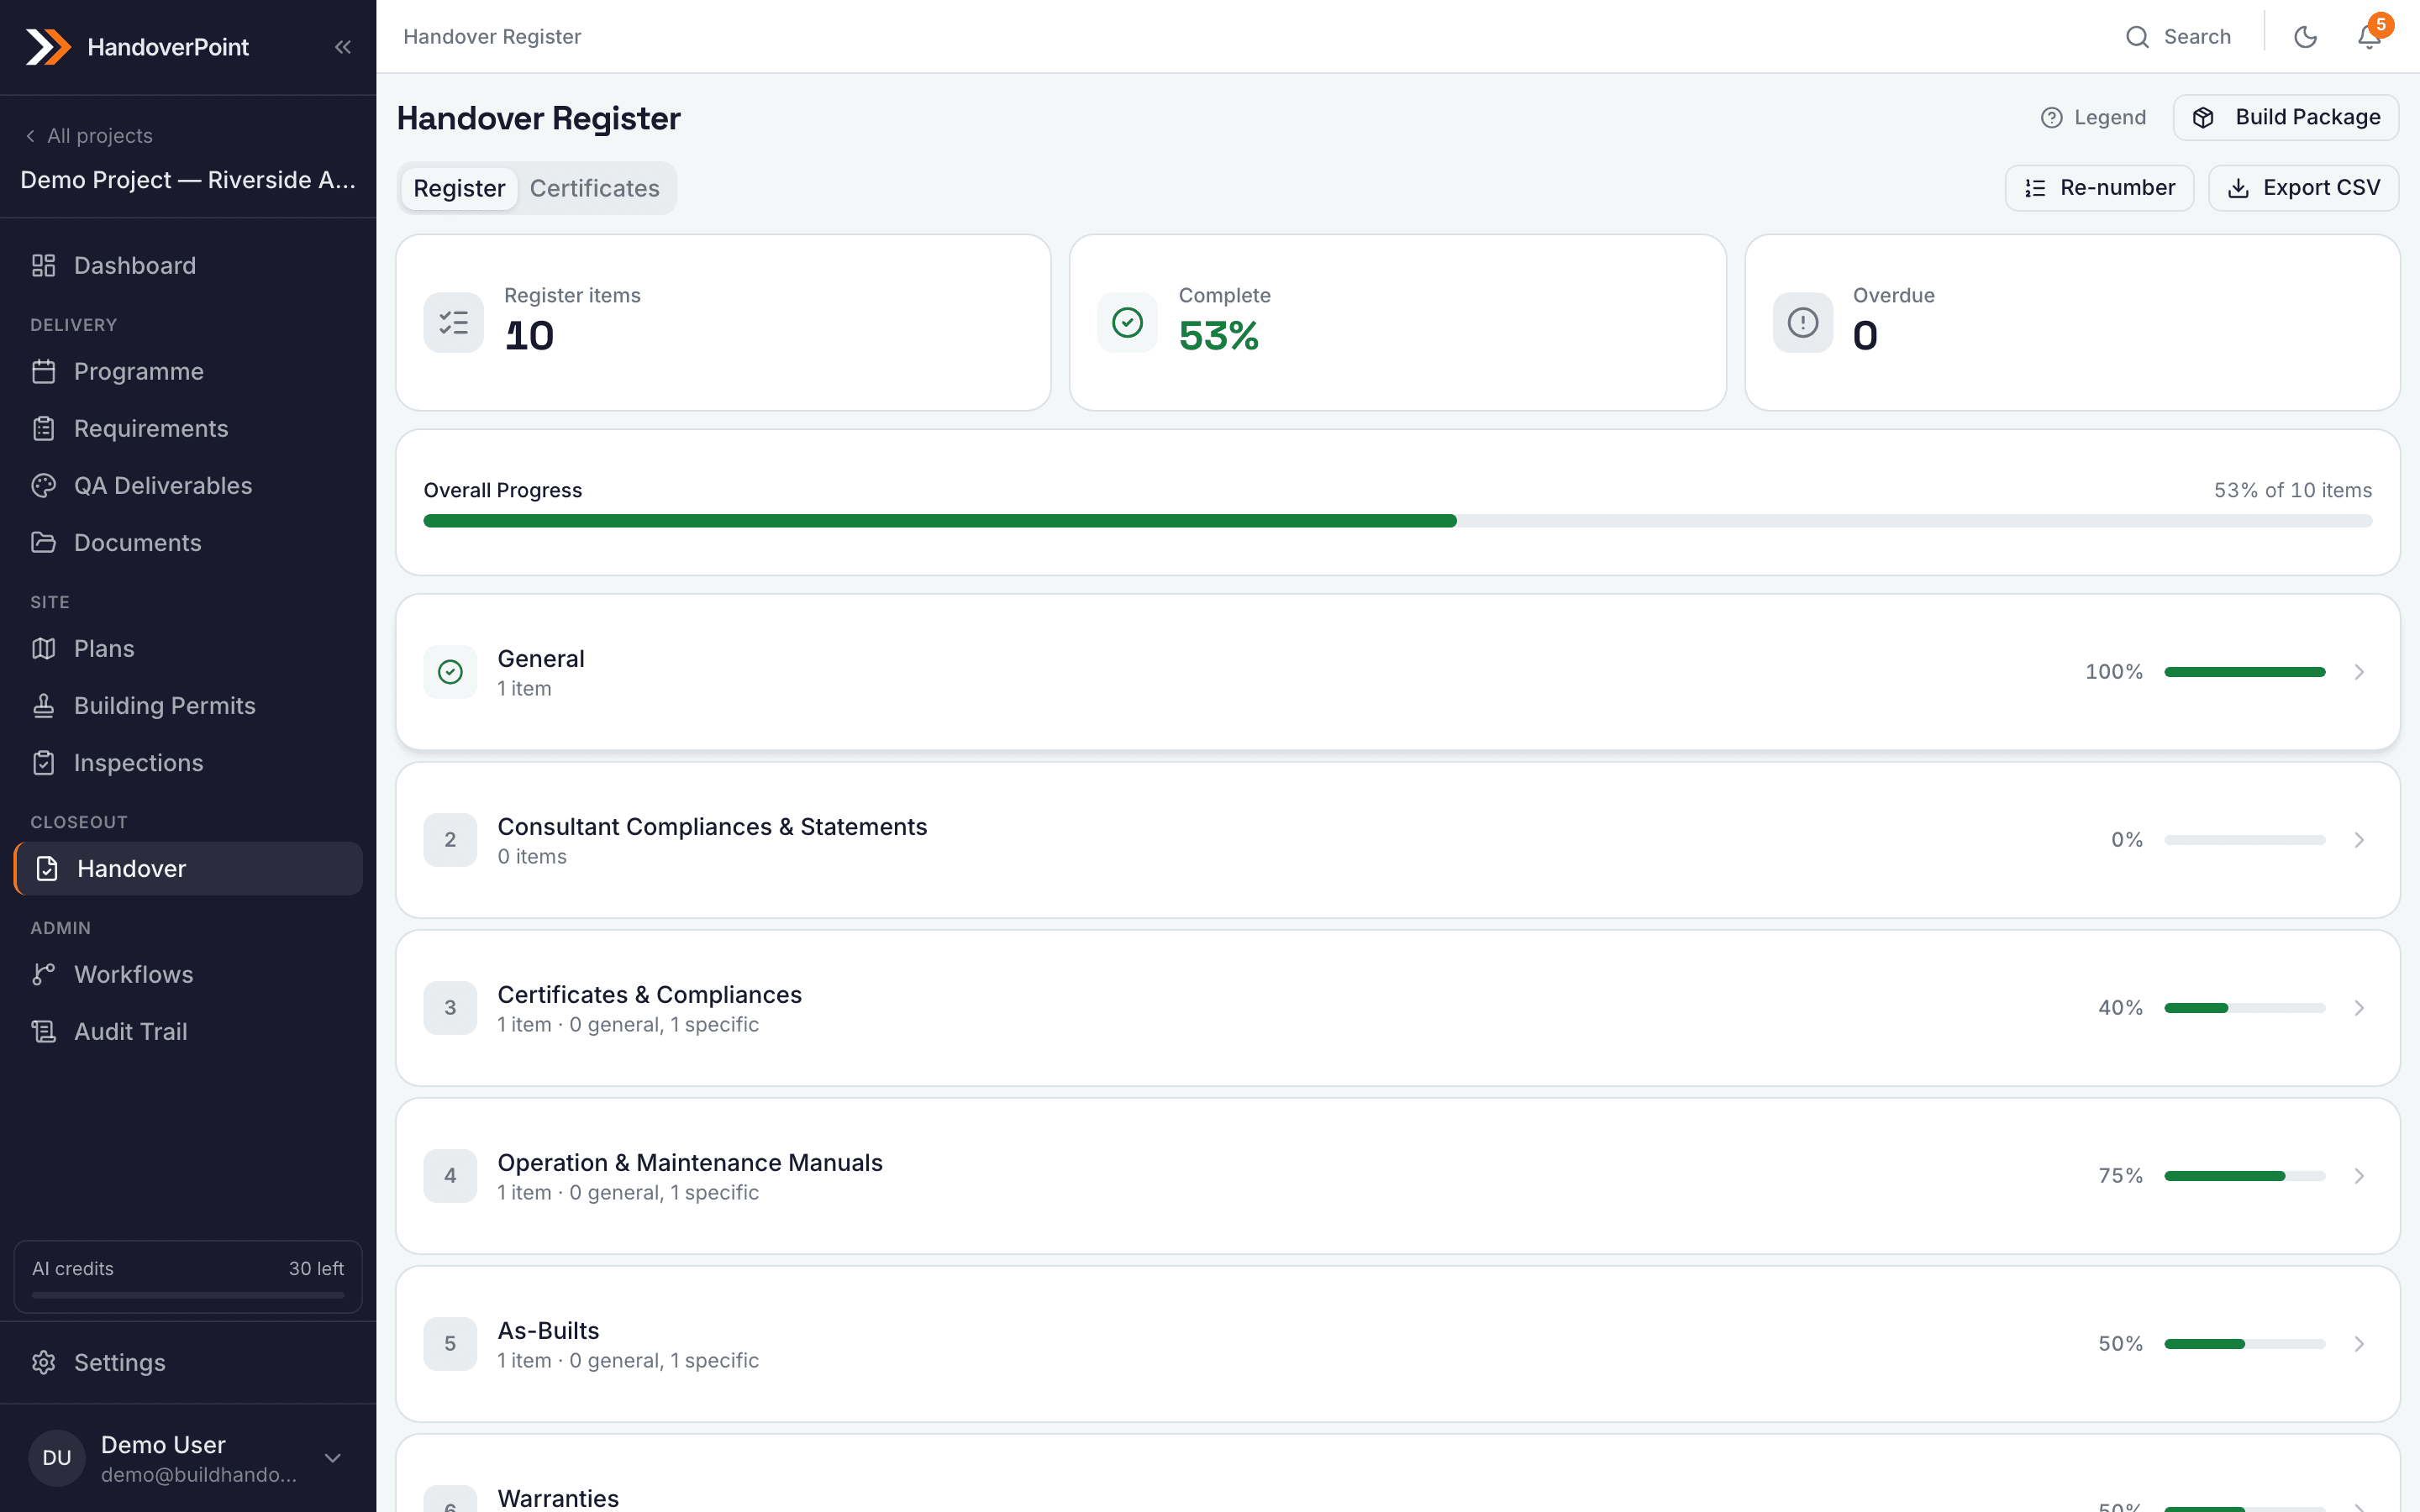Click section number 3 badge
This screenshot has width=2420, height=1512.
450,1008
